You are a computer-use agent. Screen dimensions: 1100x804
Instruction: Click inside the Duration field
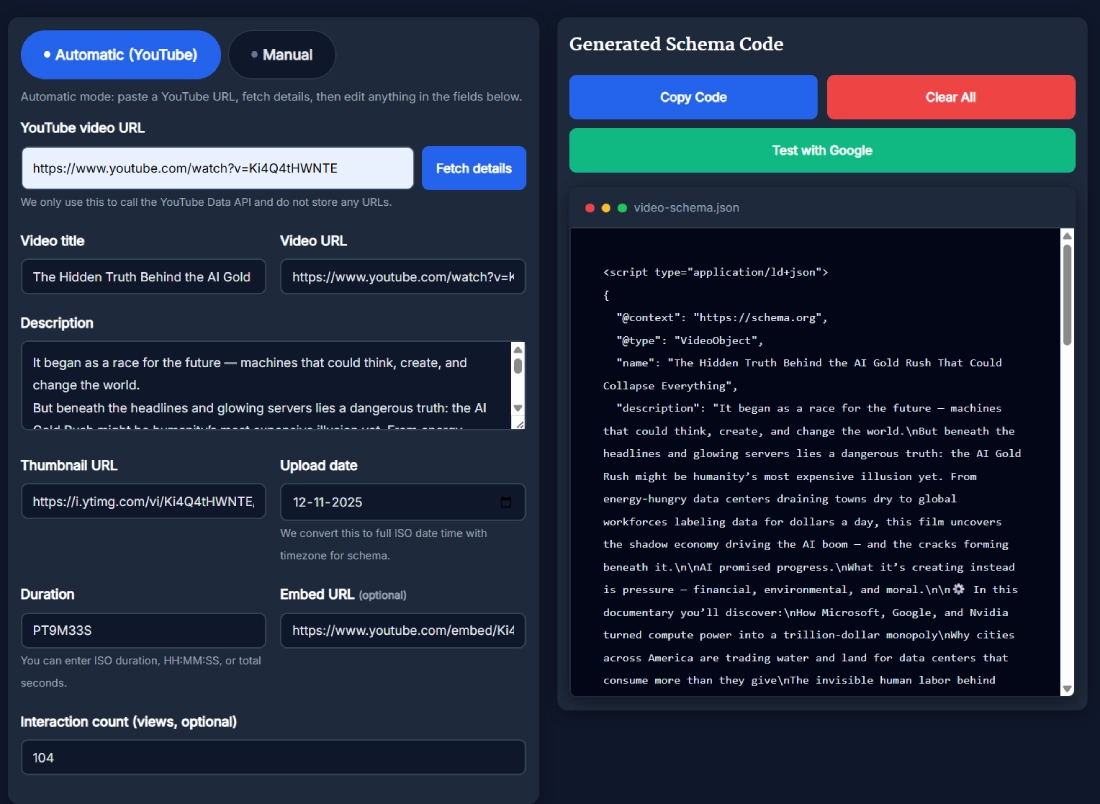coord(143,631)
